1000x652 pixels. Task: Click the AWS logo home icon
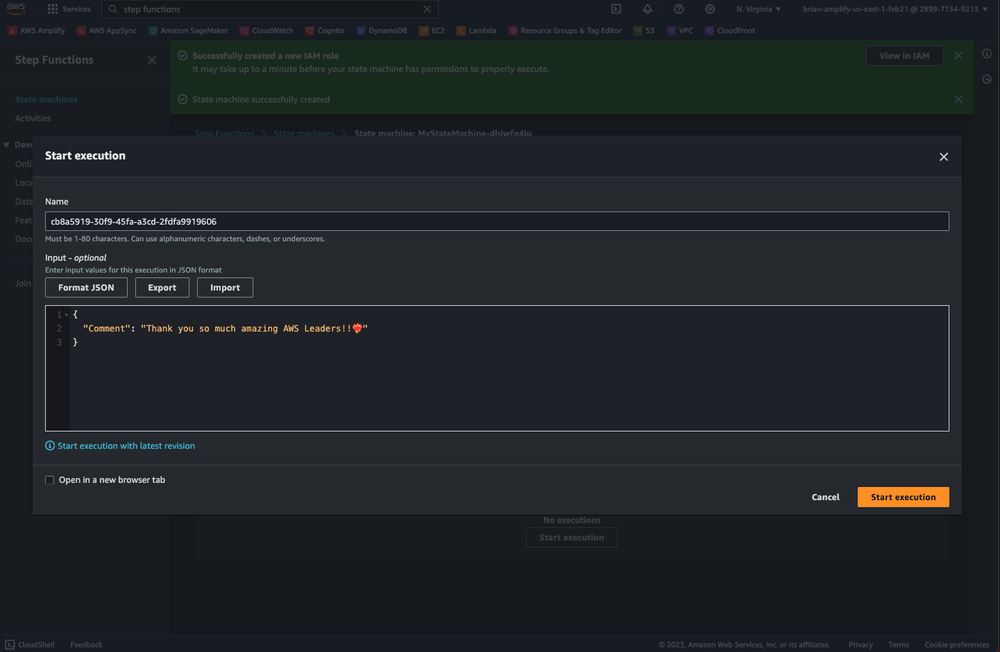pyautogui.click(x=16, y=8)
